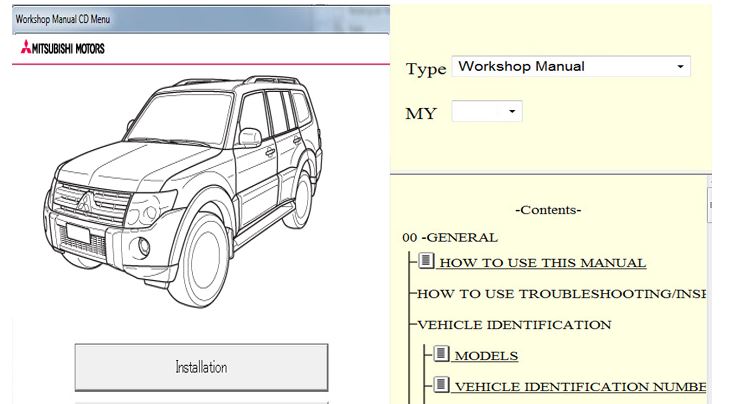Click the document icon next to MODELS
Image resolution: width=731 pixels, height=404 pixels.
[x=442, y=354]
